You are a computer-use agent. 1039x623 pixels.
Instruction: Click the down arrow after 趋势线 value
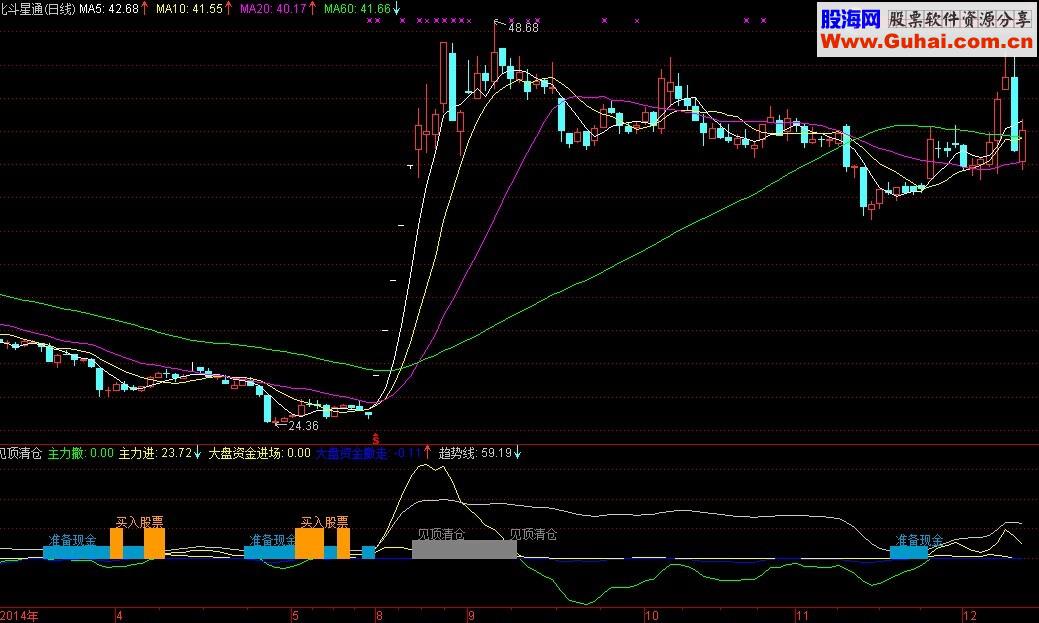518,453
